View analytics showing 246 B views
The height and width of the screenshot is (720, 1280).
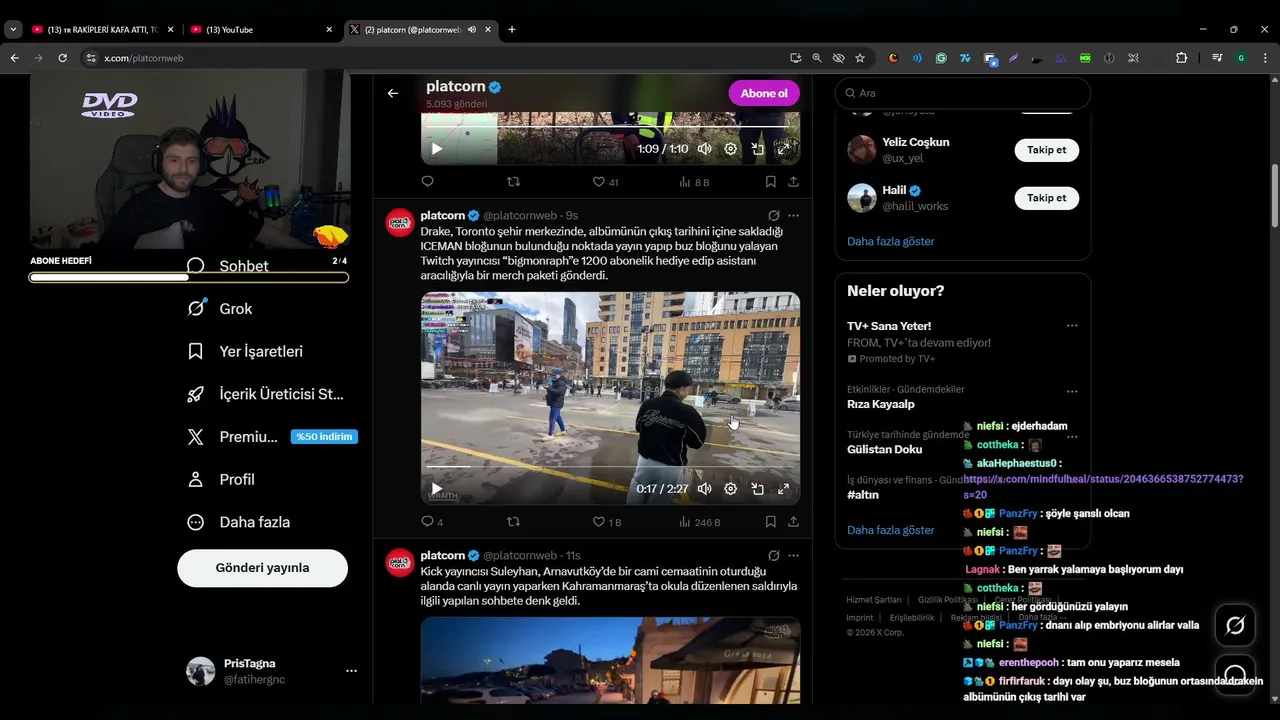[700, 522]
